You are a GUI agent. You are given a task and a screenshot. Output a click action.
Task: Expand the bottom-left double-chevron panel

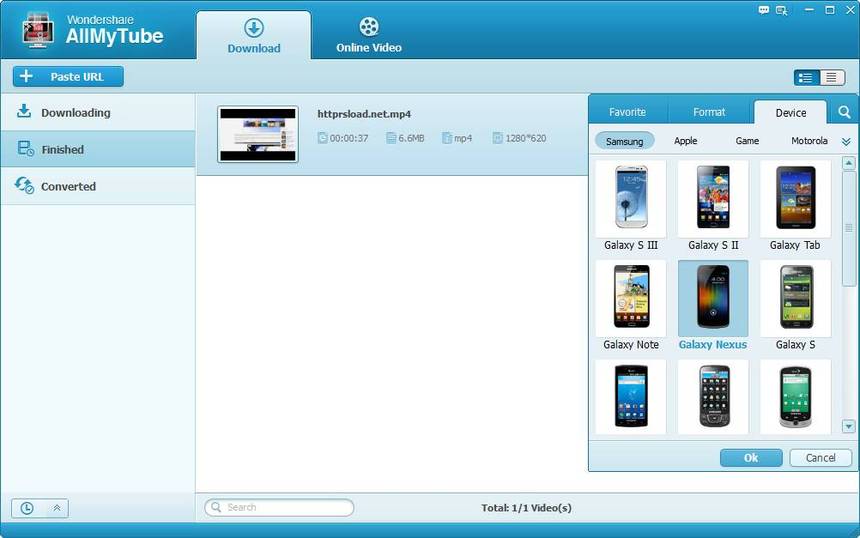[x=56, y=508]
